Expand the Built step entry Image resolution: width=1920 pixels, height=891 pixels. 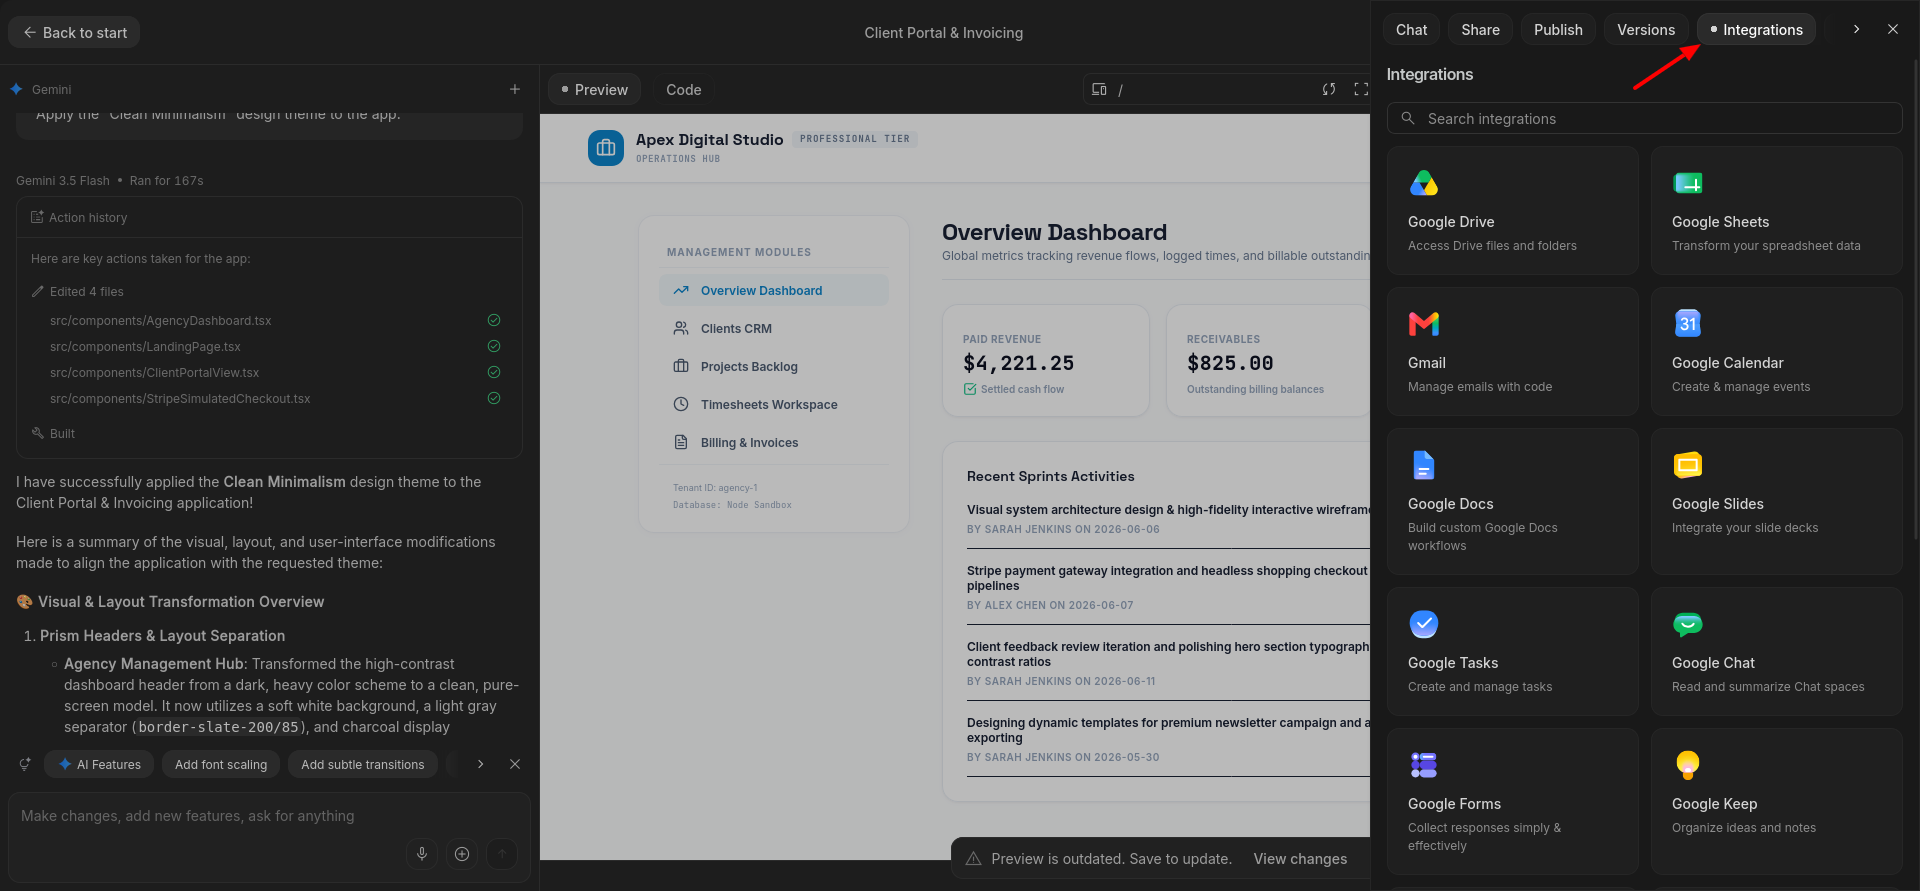tap(53, 433)
